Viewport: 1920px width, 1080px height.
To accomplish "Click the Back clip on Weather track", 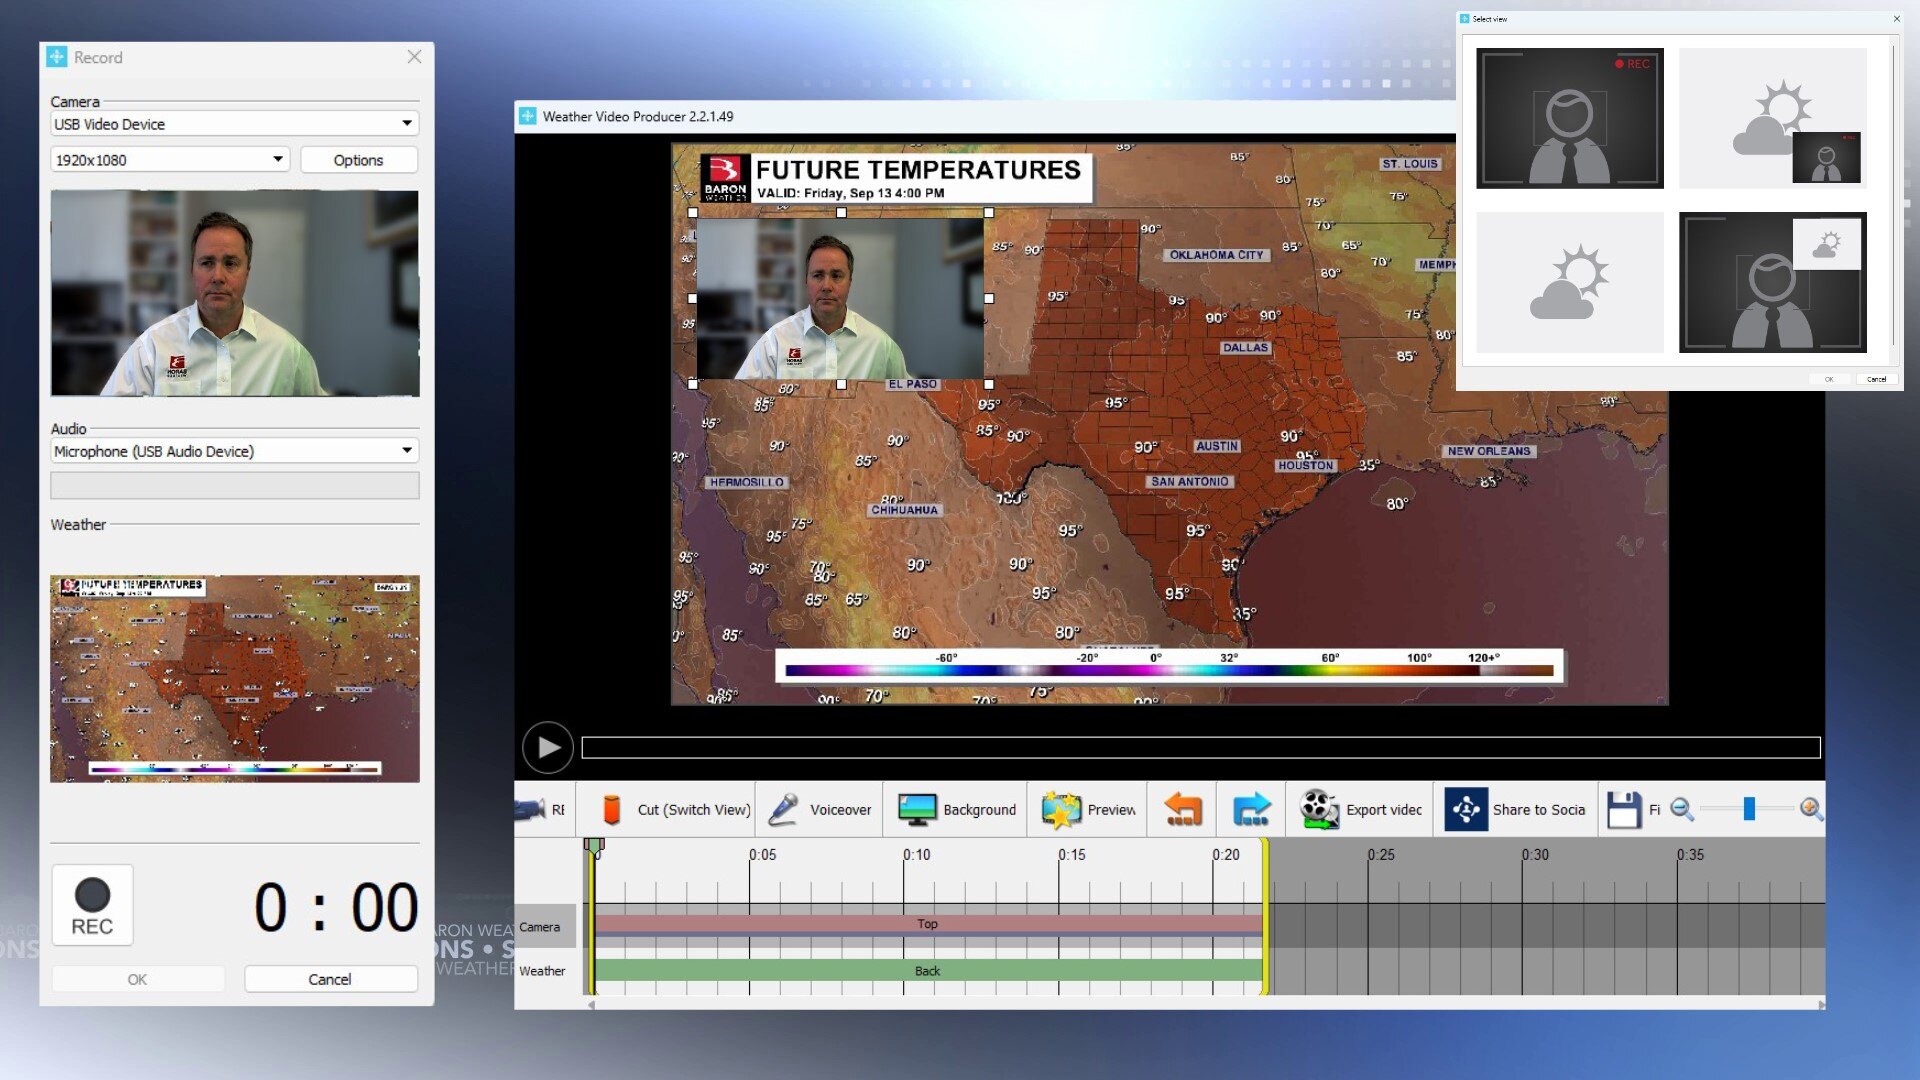I will pos(928,971).
